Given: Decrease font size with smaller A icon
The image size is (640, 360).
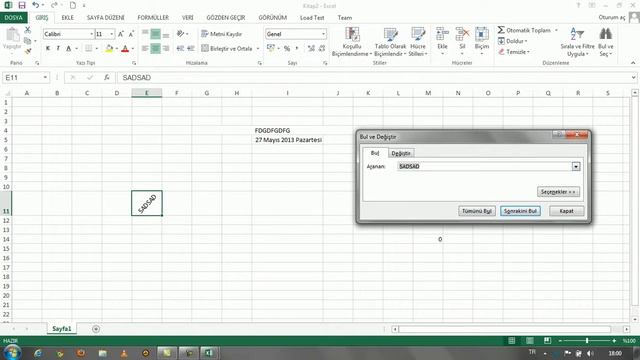Looking at the screenshot, I should point(131,34).
